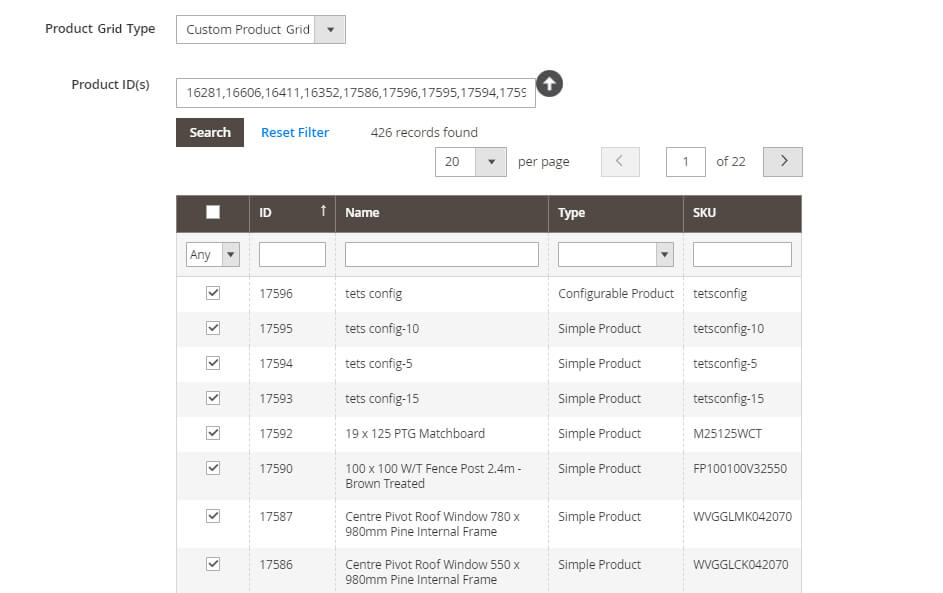Focus the current page number field
943x593 pixels.
686,162
